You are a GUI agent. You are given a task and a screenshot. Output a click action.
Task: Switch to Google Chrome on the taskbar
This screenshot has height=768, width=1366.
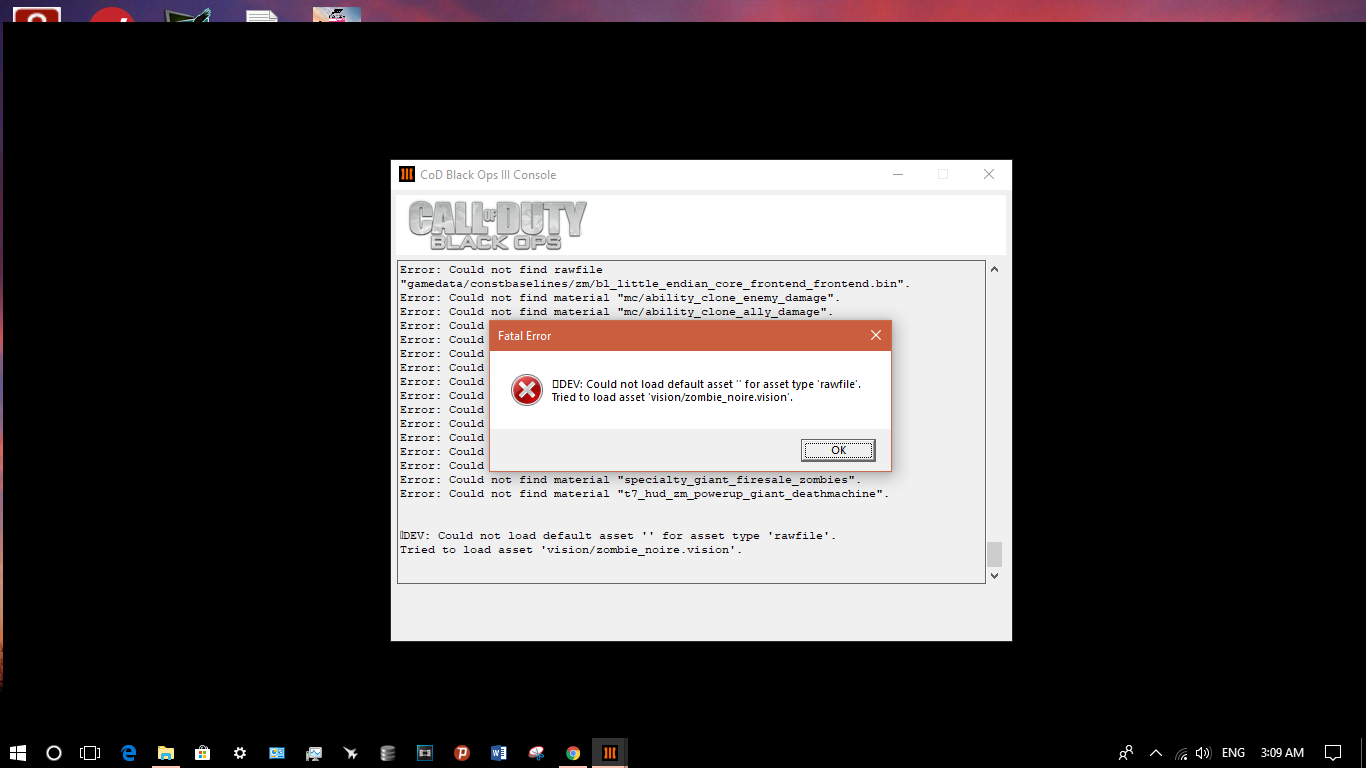click(573, 753)
